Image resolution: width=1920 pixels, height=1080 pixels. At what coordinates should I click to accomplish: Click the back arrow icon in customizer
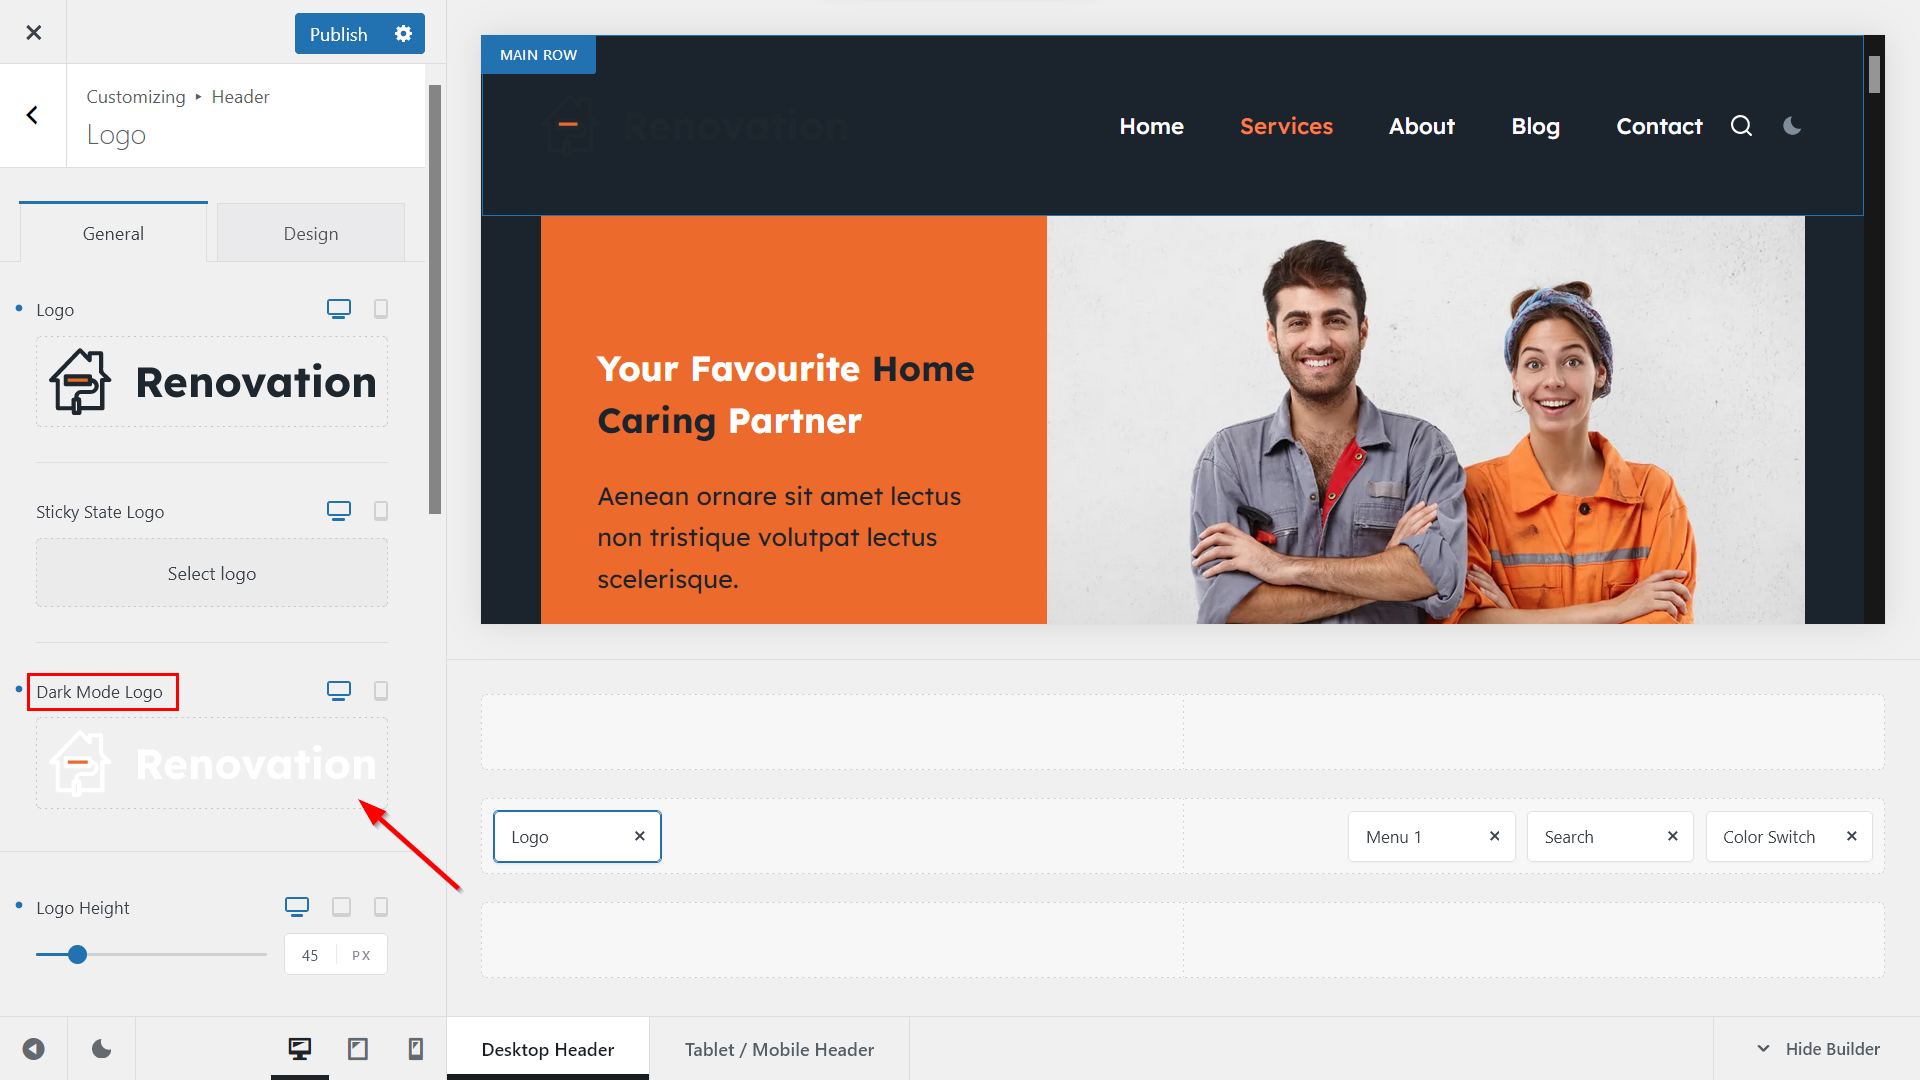click(x=32, y=115)
